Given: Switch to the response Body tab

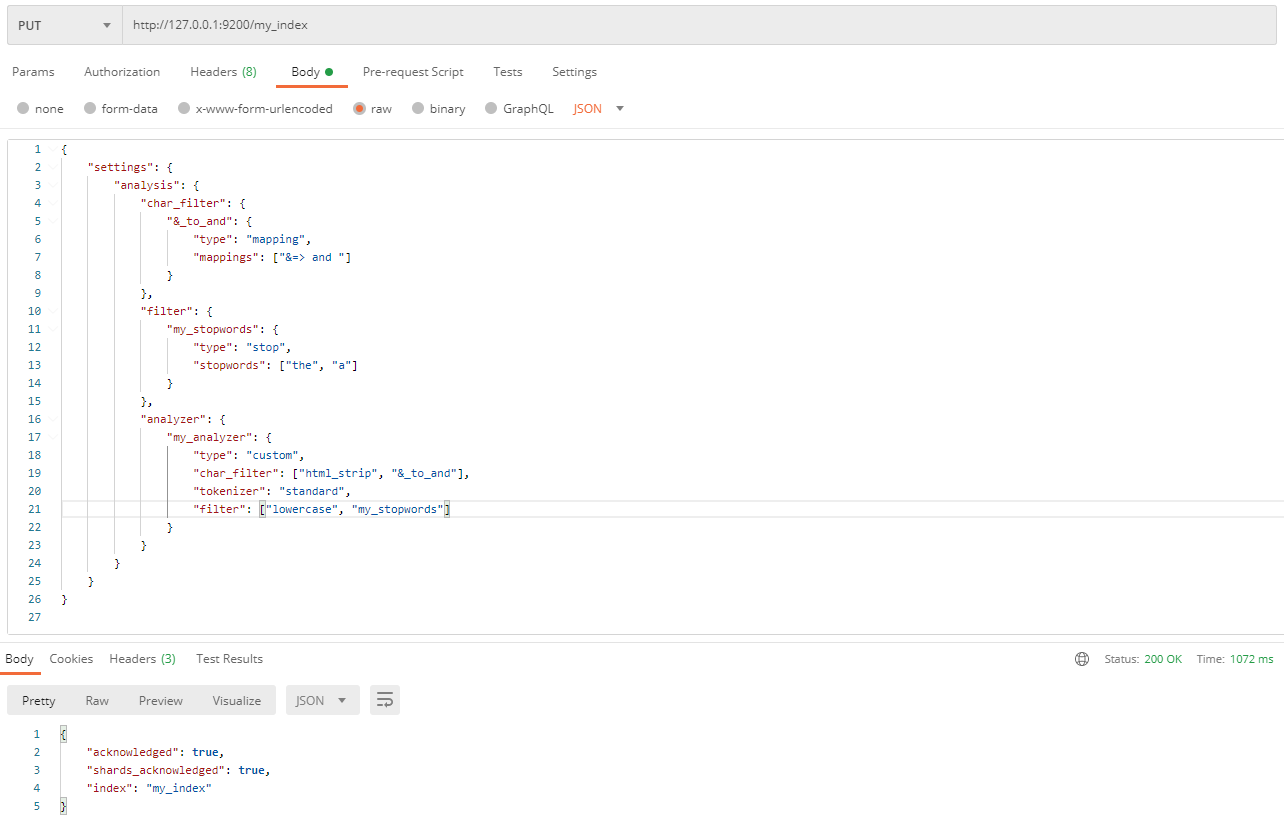Looking at the screenshot, I should coord(19,659).
